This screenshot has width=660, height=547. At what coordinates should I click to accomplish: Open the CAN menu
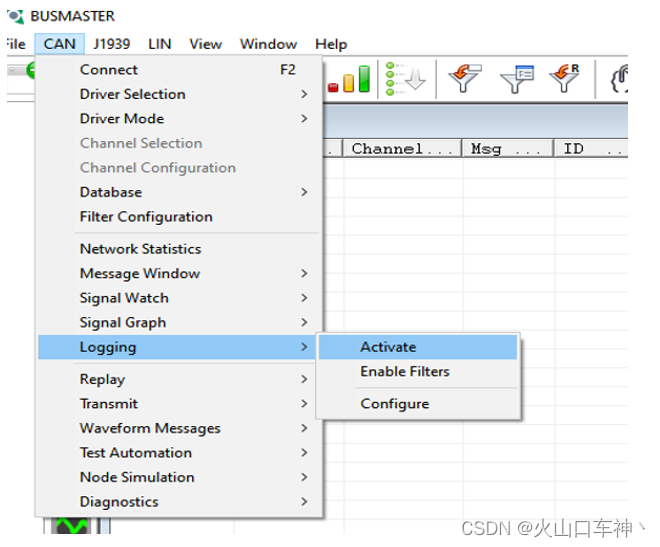point(59,44)
